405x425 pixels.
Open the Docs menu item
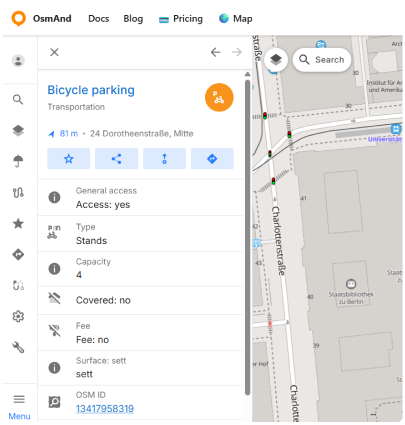[x=99, y=19]
